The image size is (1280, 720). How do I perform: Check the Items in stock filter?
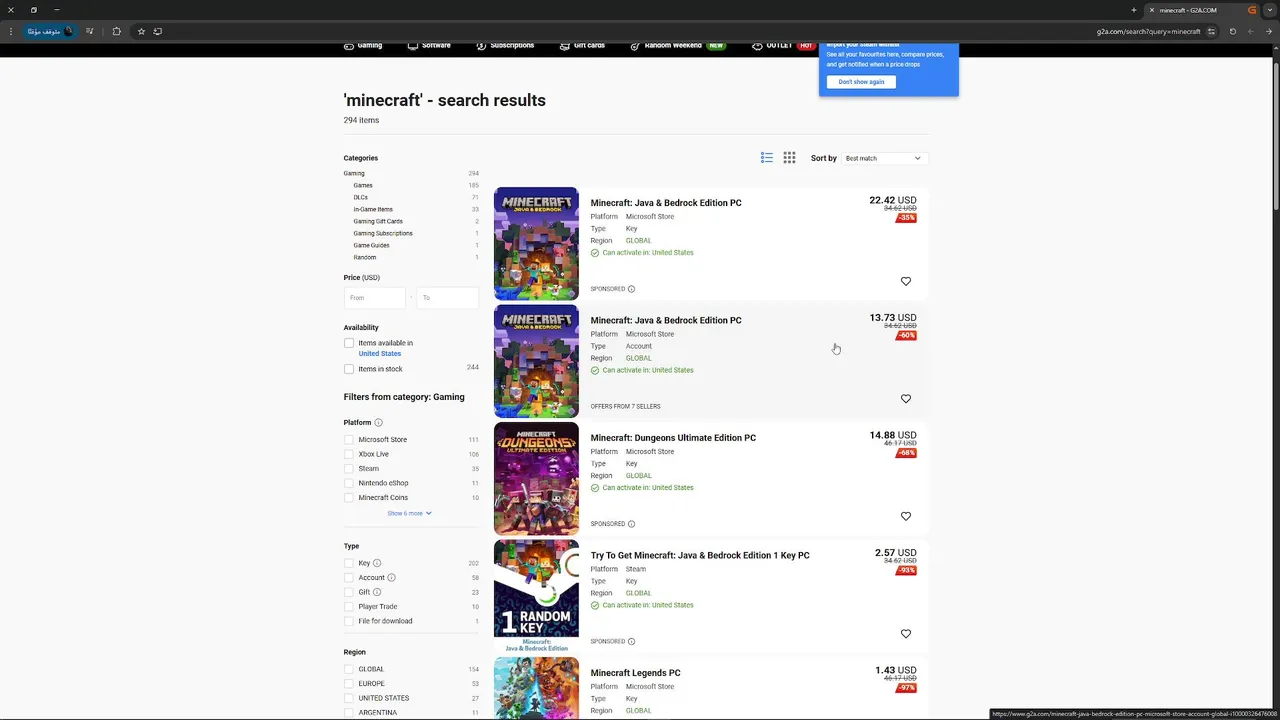[349, 369]
